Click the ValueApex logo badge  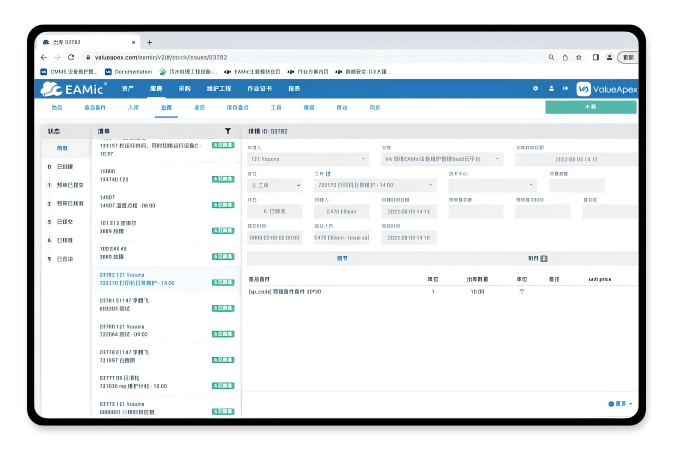pyautogui.click(x=607, y=89)
